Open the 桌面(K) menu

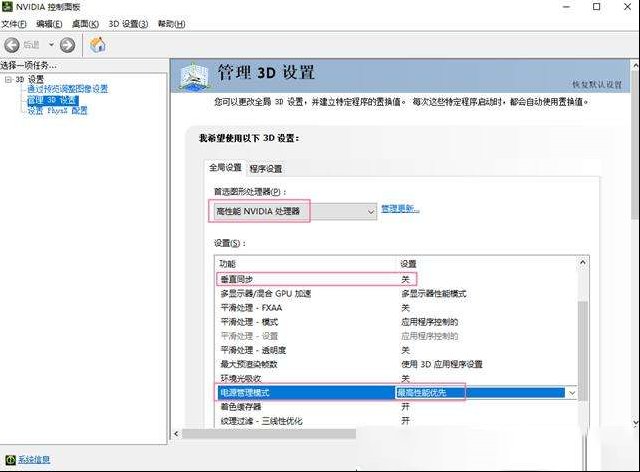[x=85, y=24]
